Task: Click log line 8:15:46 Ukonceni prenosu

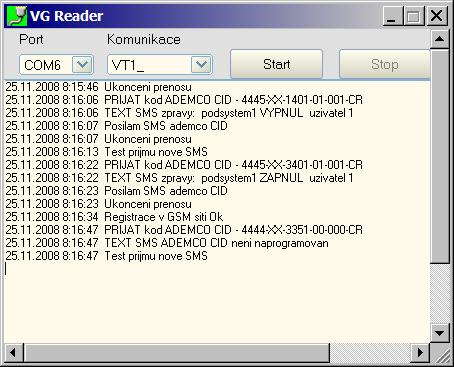Action: coord(99,87)
